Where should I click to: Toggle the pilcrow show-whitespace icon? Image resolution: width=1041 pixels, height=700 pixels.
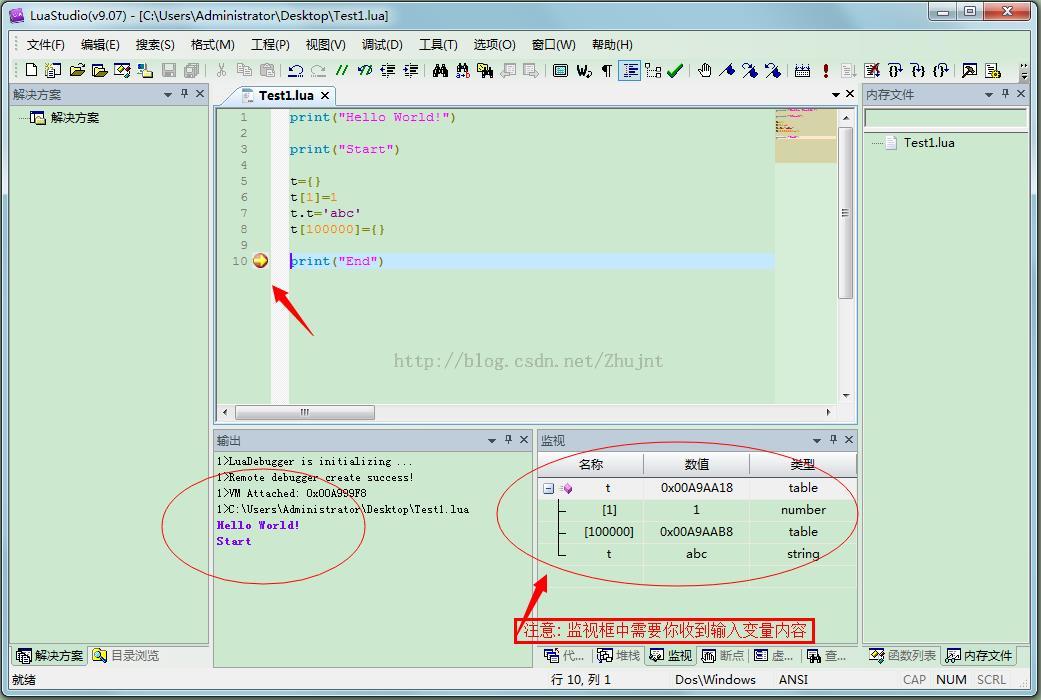click(606, 70)
